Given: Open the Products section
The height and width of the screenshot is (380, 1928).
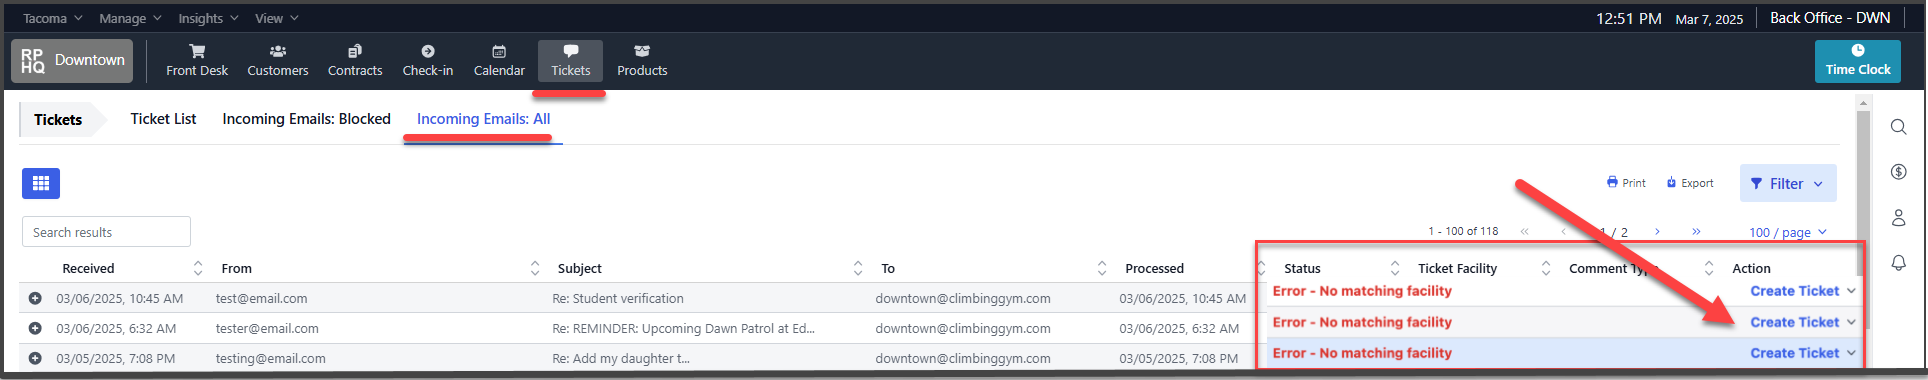Looking at the screenshot, I should point(642,60).
